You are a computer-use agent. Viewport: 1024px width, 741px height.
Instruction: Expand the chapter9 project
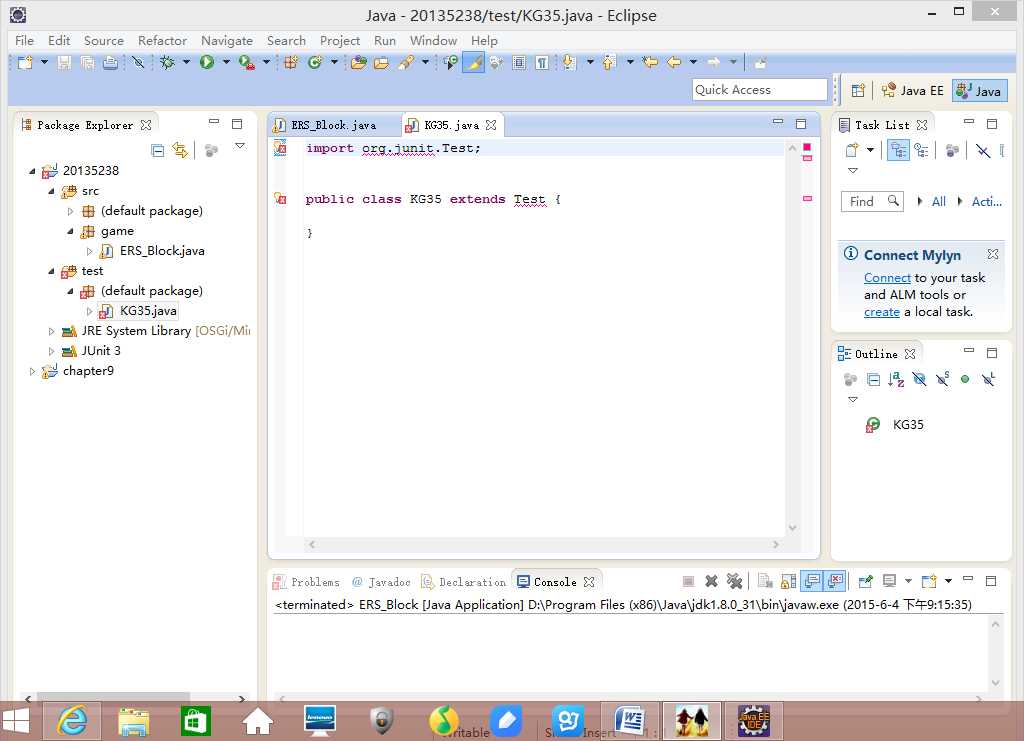tap(32, 371)
